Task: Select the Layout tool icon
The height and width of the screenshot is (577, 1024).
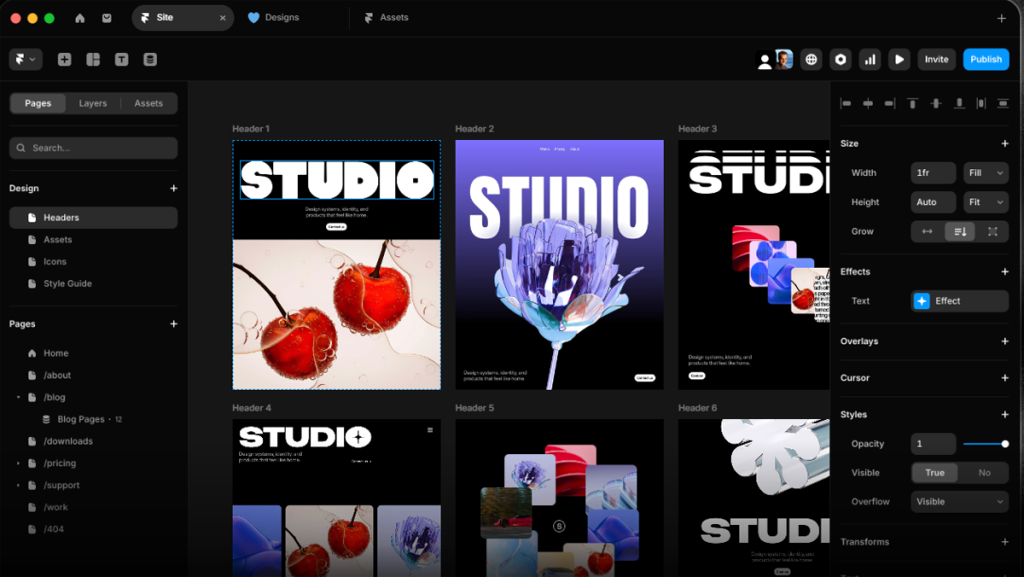Action: pyautogui.click(x=93, y=60)
